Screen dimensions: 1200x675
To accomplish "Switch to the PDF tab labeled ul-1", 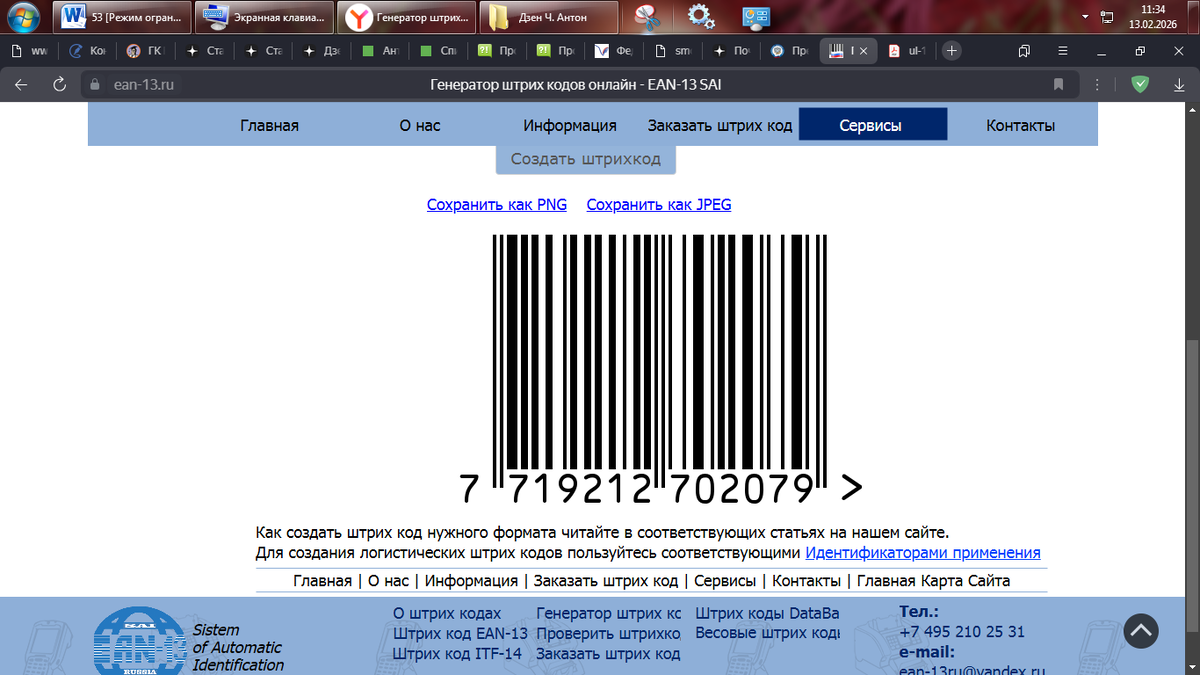I will [x=908, y=50].
